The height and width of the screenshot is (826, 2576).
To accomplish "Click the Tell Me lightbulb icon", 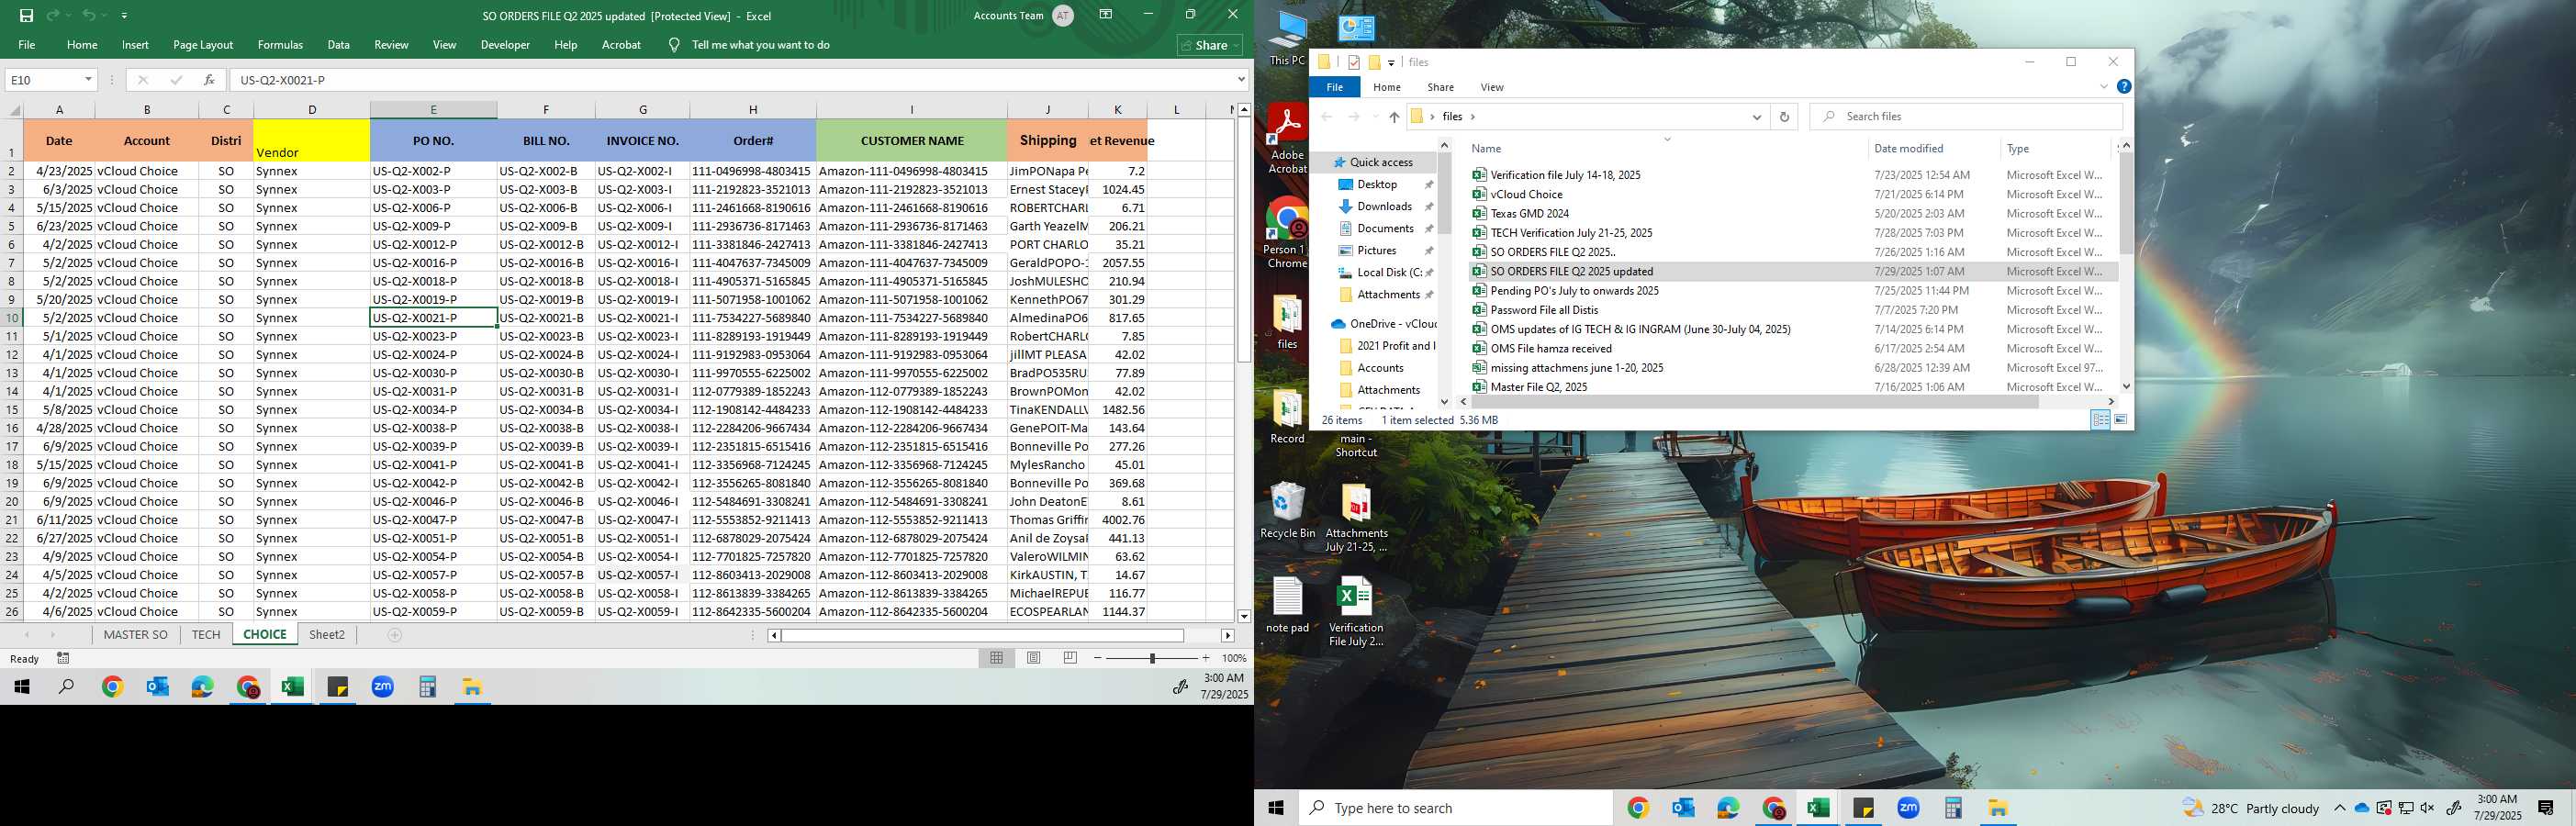I will pyautogui.click(x=674, y=45).
